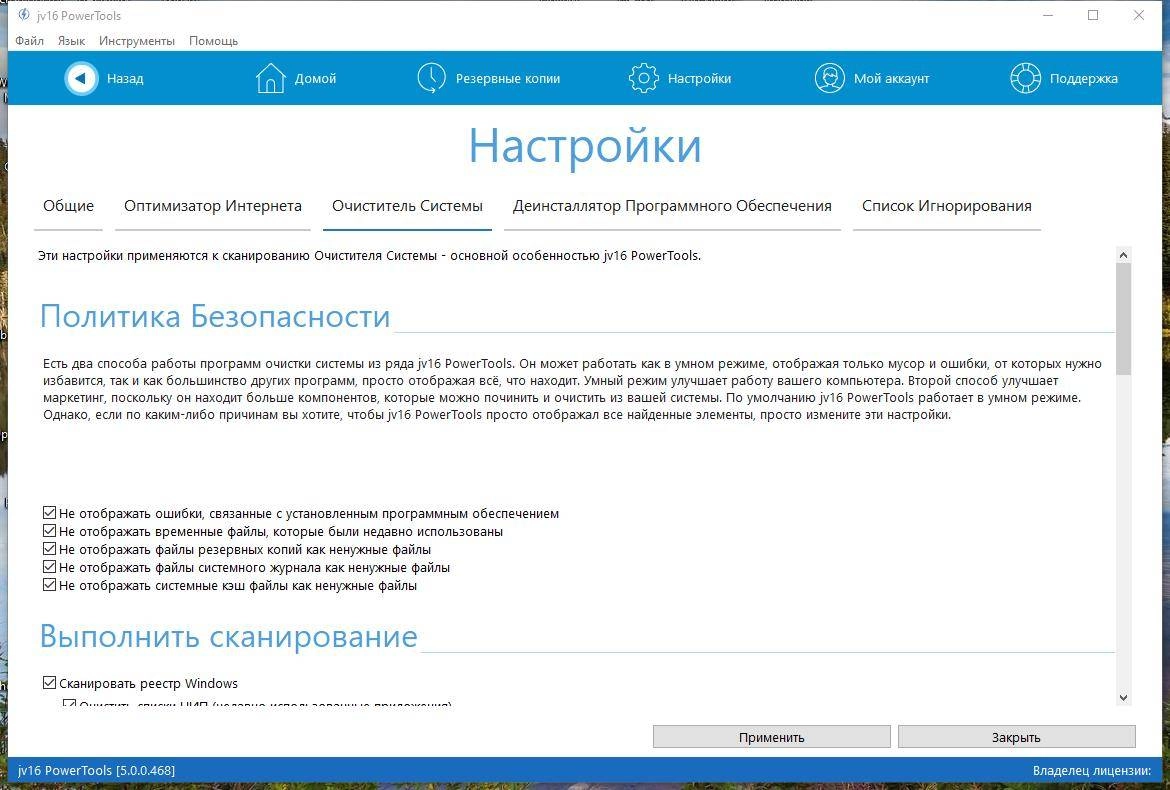
Task: Toggle hiding system cache files as junk
Action: [49, 585]
